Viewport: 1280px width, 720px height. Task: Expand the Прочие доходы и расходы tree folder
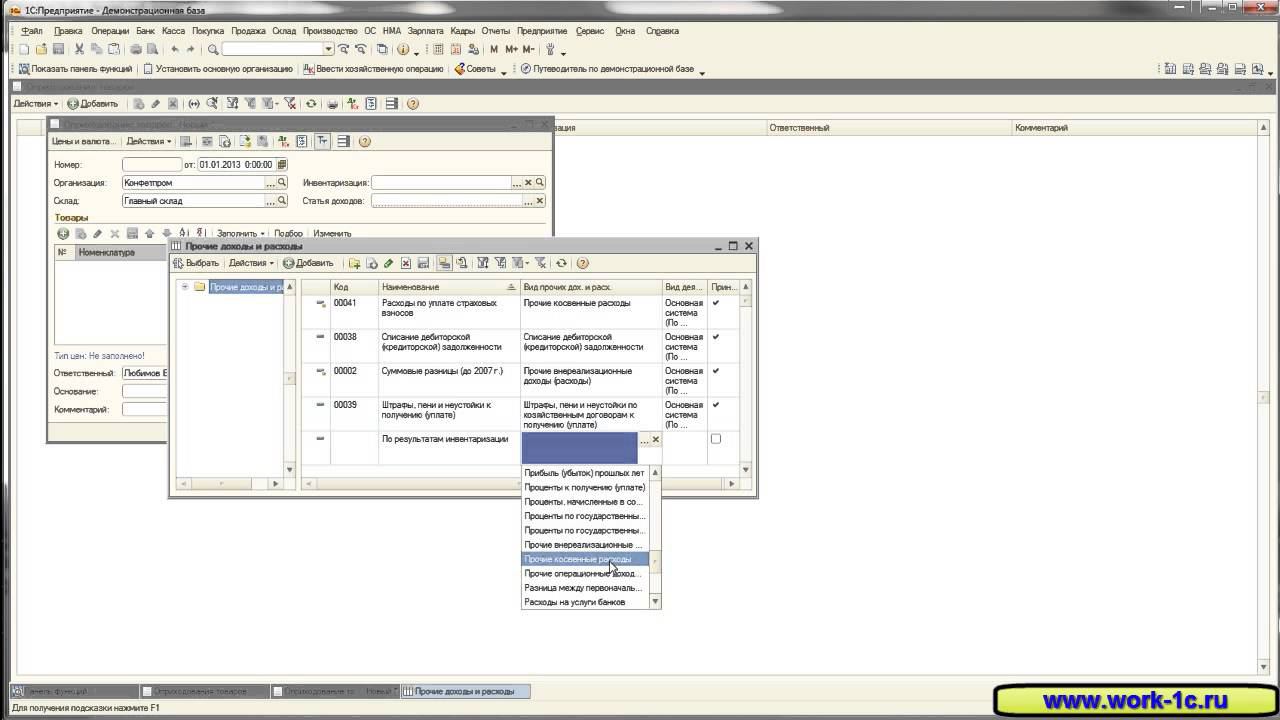point(185,287)
